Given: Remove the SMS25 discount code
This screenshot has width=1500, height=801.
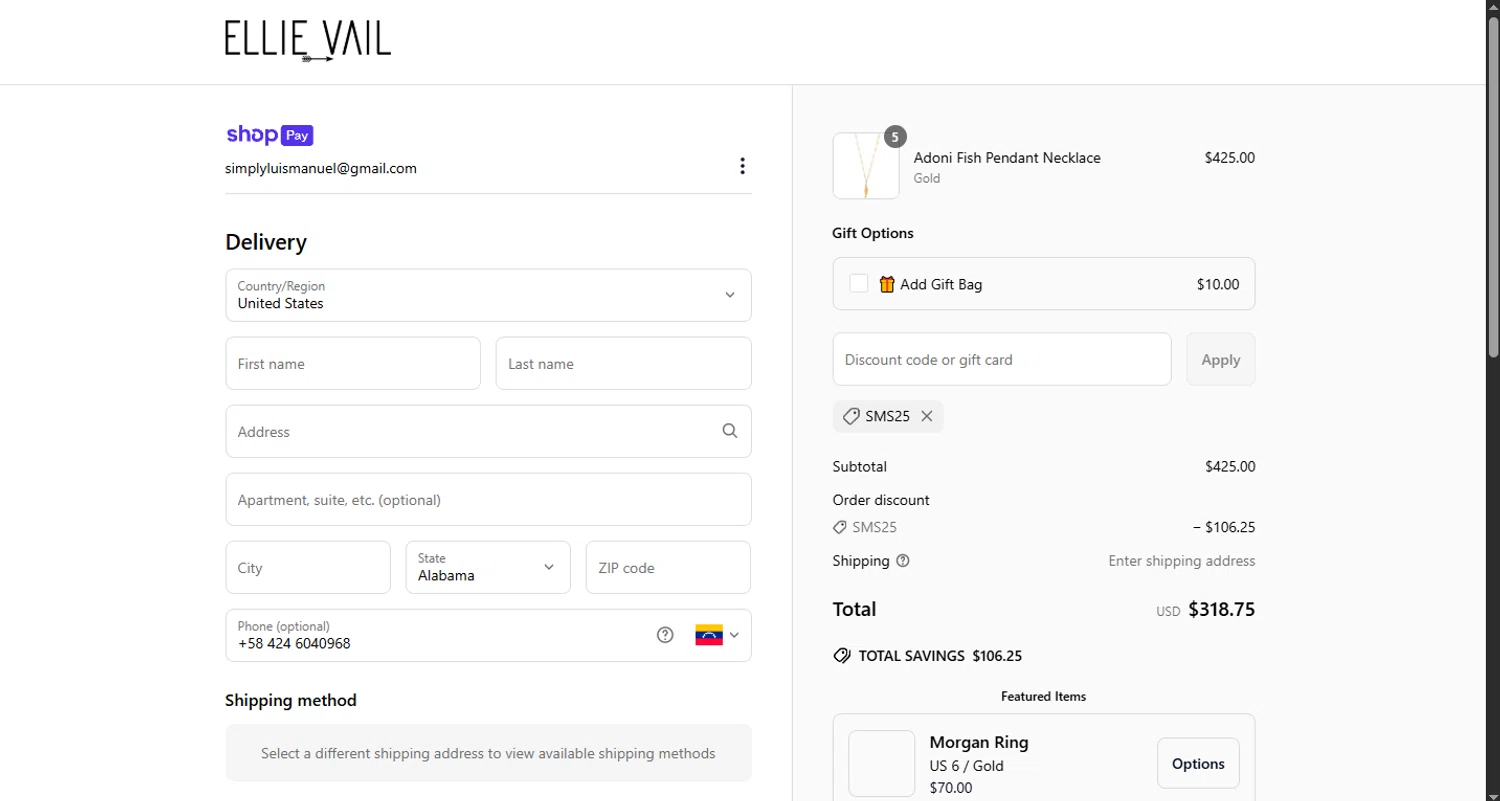Looking at the screenshot, I should (927, 416).
